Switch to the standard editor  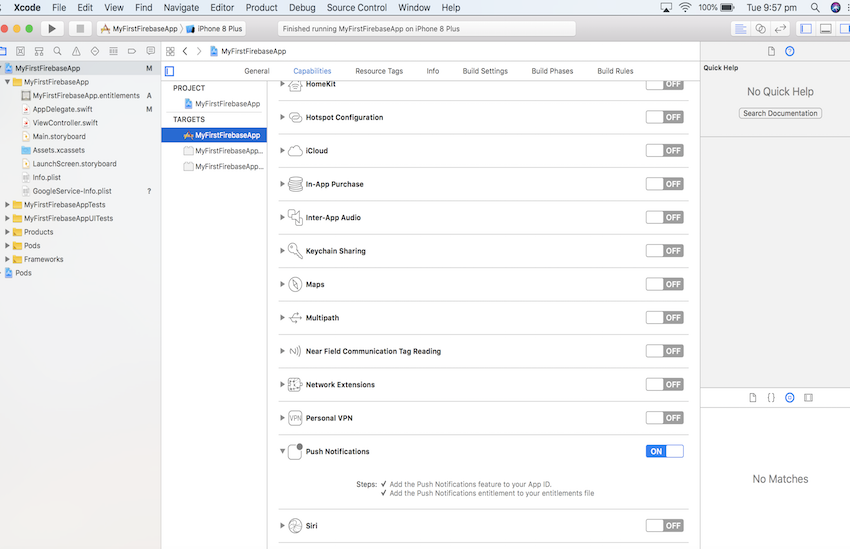click(x=740, y=29)
